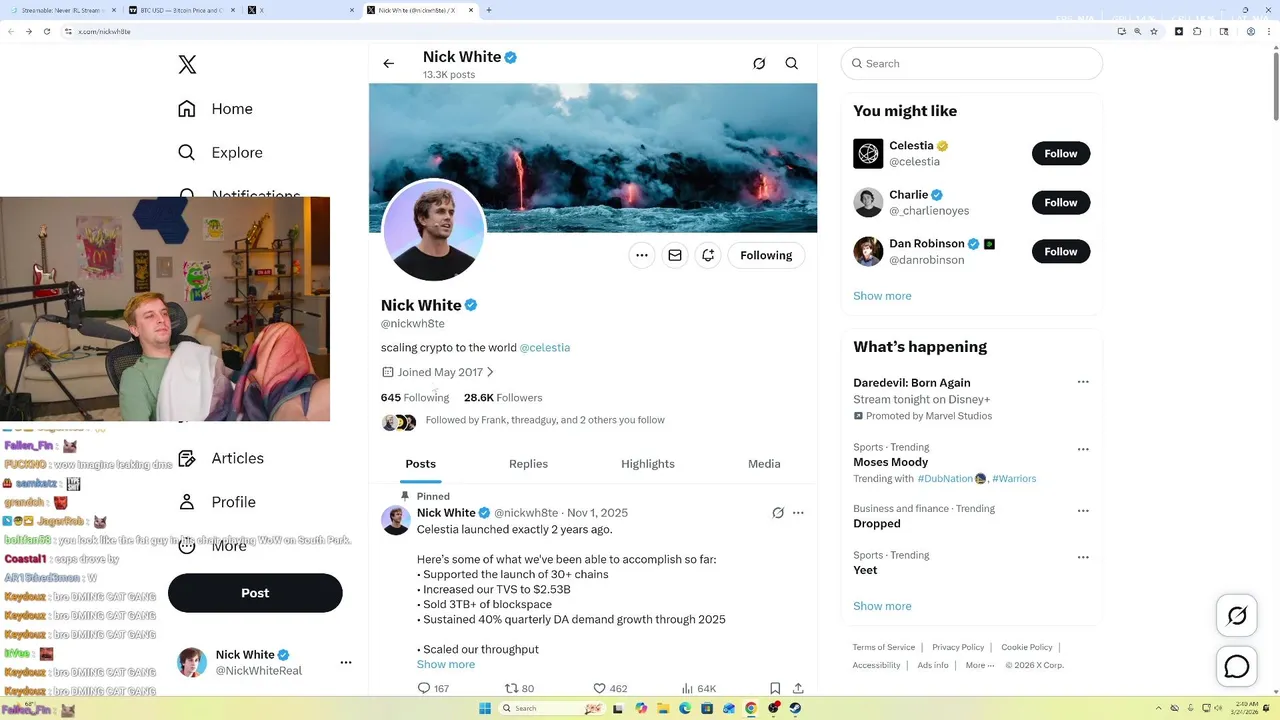Viewport: 1280px width, 720px height.
Task: Show more suggested accounts in You might like
Action: (882, 296)
